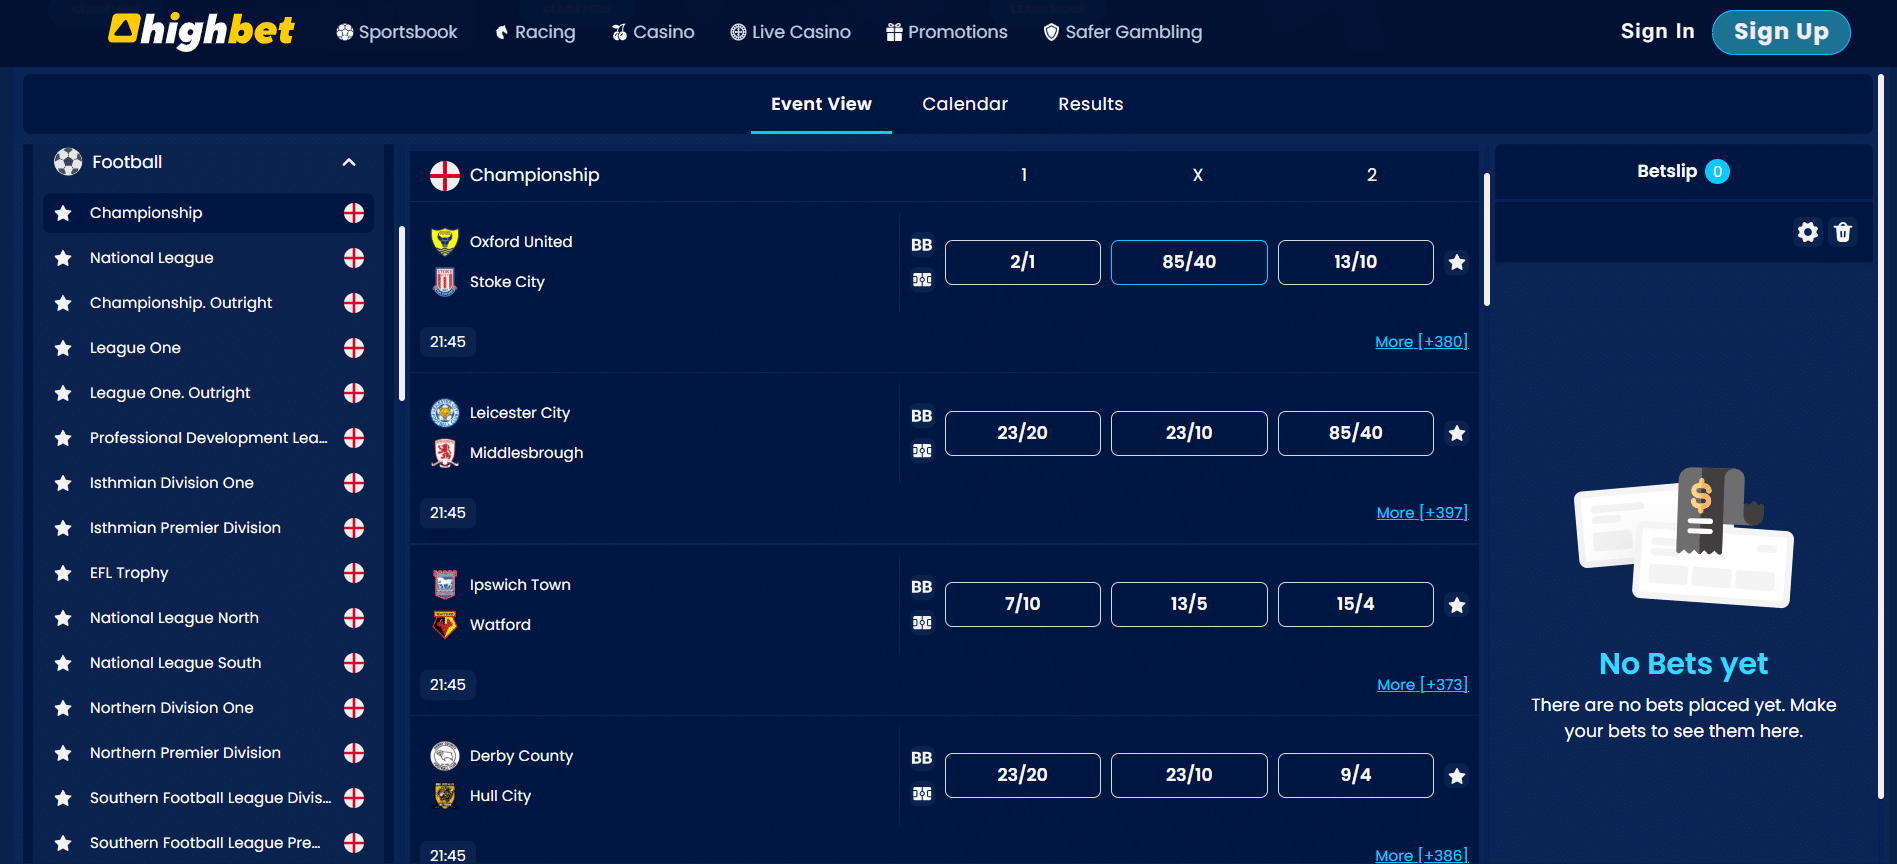This screenshot has height=864, width=1897.
Task: Open the Promotions page
Action: tap(947, 32)
